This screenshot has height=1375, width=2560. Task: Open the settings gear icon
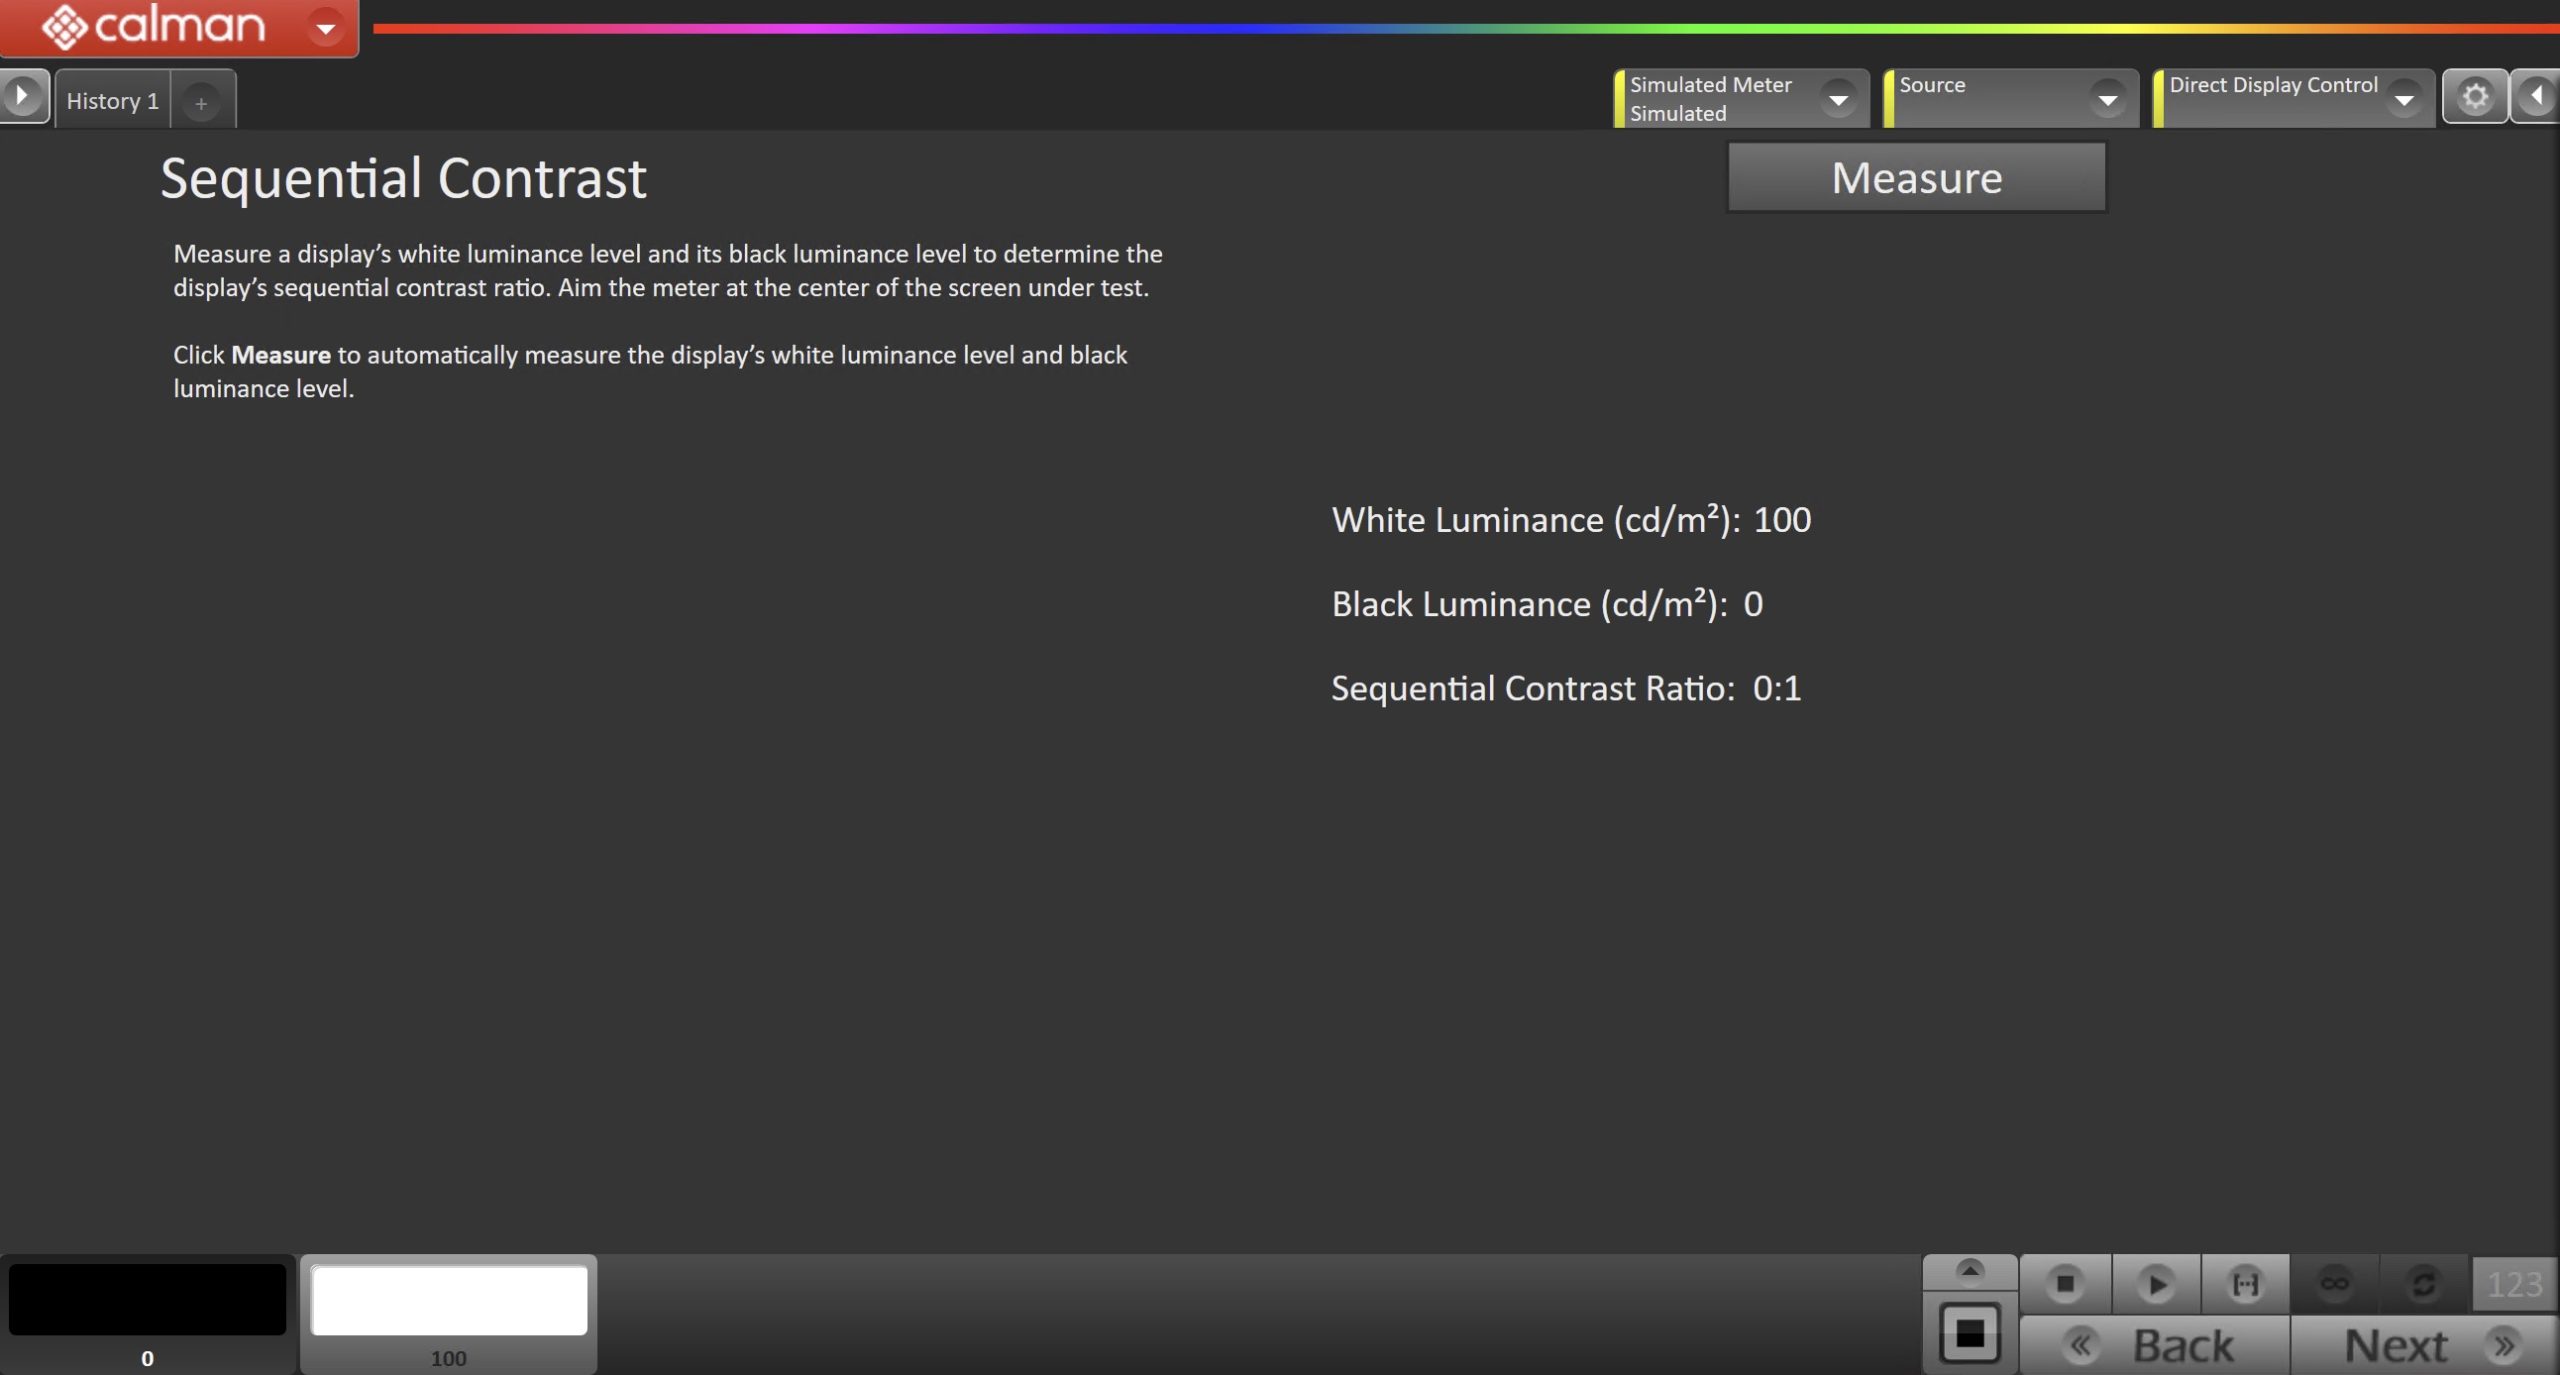click(2474, 97)
